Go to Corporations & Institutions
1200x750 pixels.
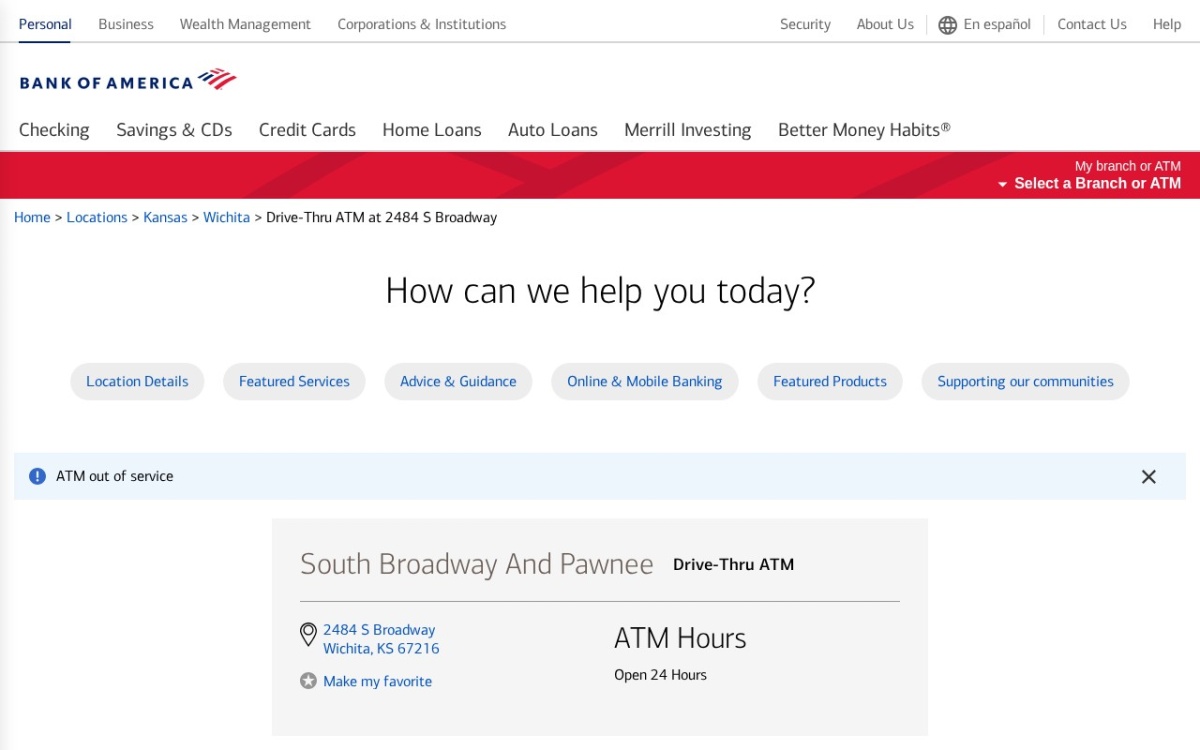422,24
